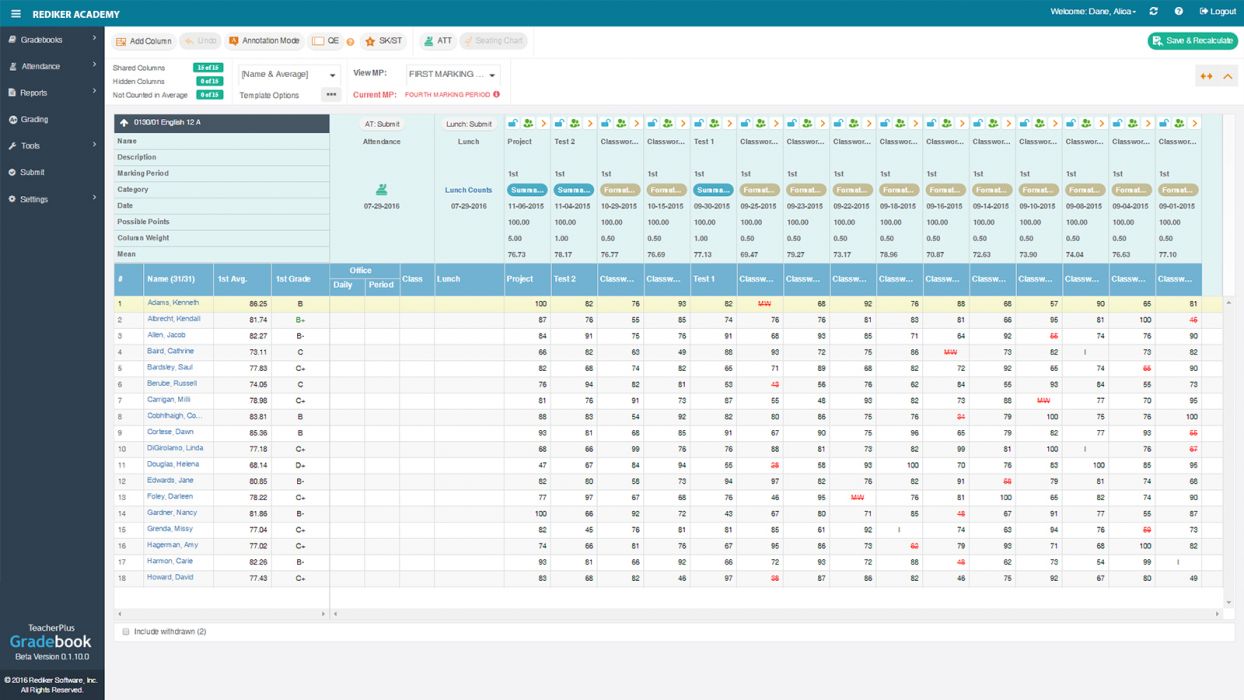1244x700 pixels.
Task: Click the orange help icon next to QE
Action: pyautogui.click(x=350, y=42)
